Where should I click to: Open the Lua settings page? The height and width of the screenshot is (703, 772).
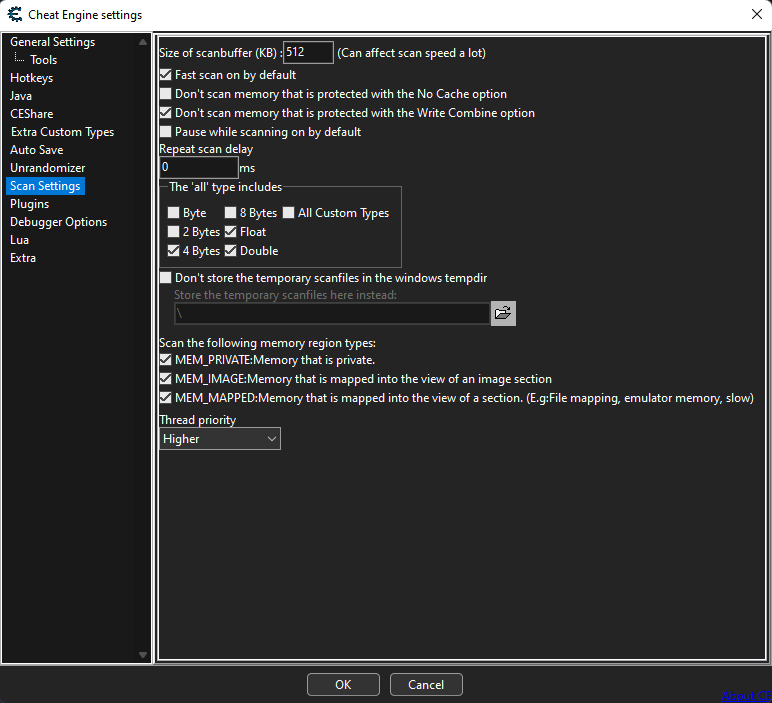click(x=20, y=240)
